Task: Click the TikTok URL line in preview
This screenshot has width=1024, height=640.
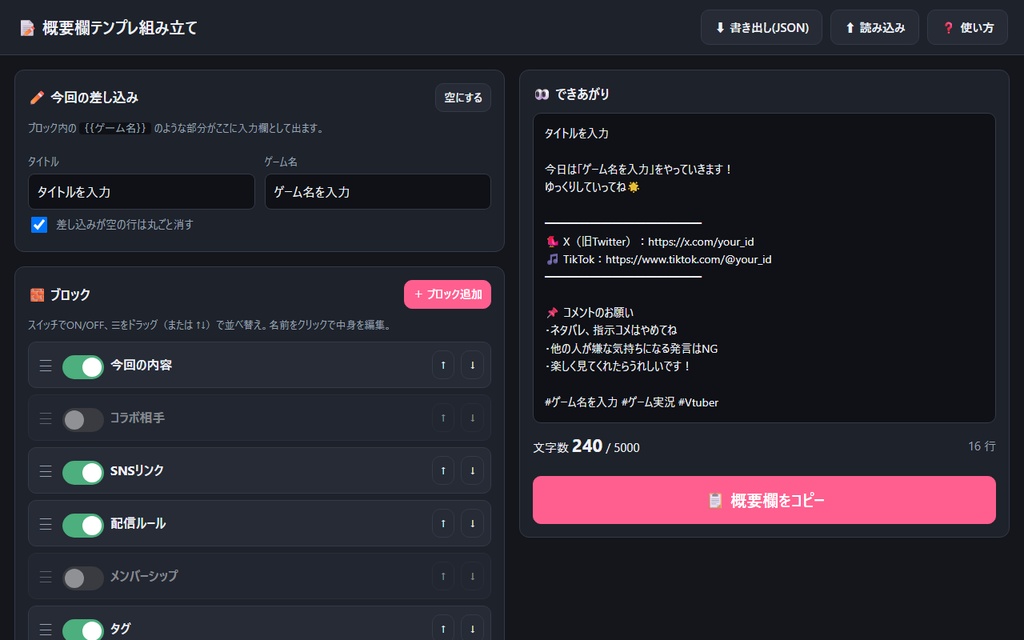Action: (658, 259)
